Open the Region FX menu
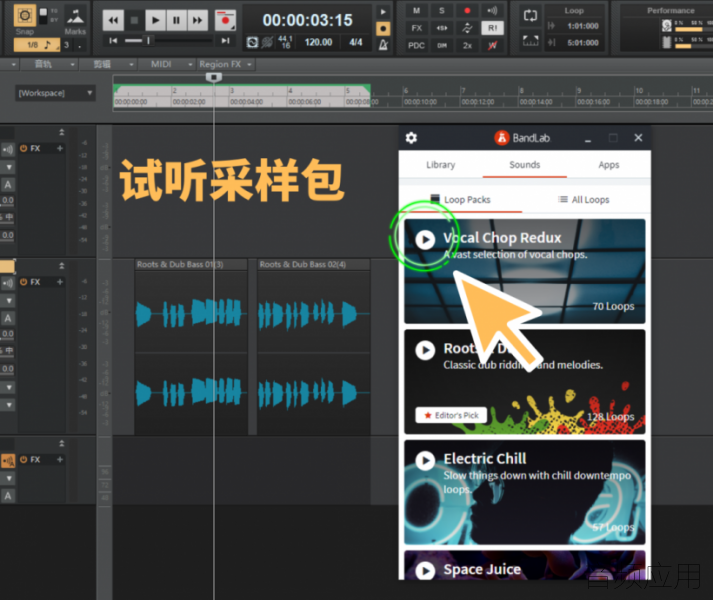 coord(225,64)
